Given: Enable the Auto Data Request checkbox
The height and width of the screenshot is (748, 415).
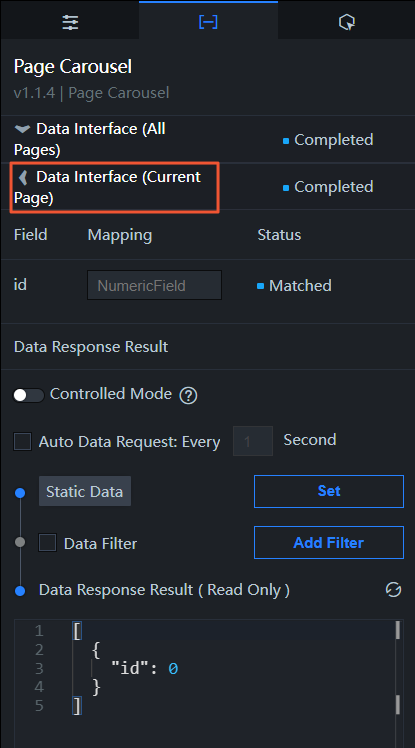Looking at the screenshot, I should tap(22, 442).
